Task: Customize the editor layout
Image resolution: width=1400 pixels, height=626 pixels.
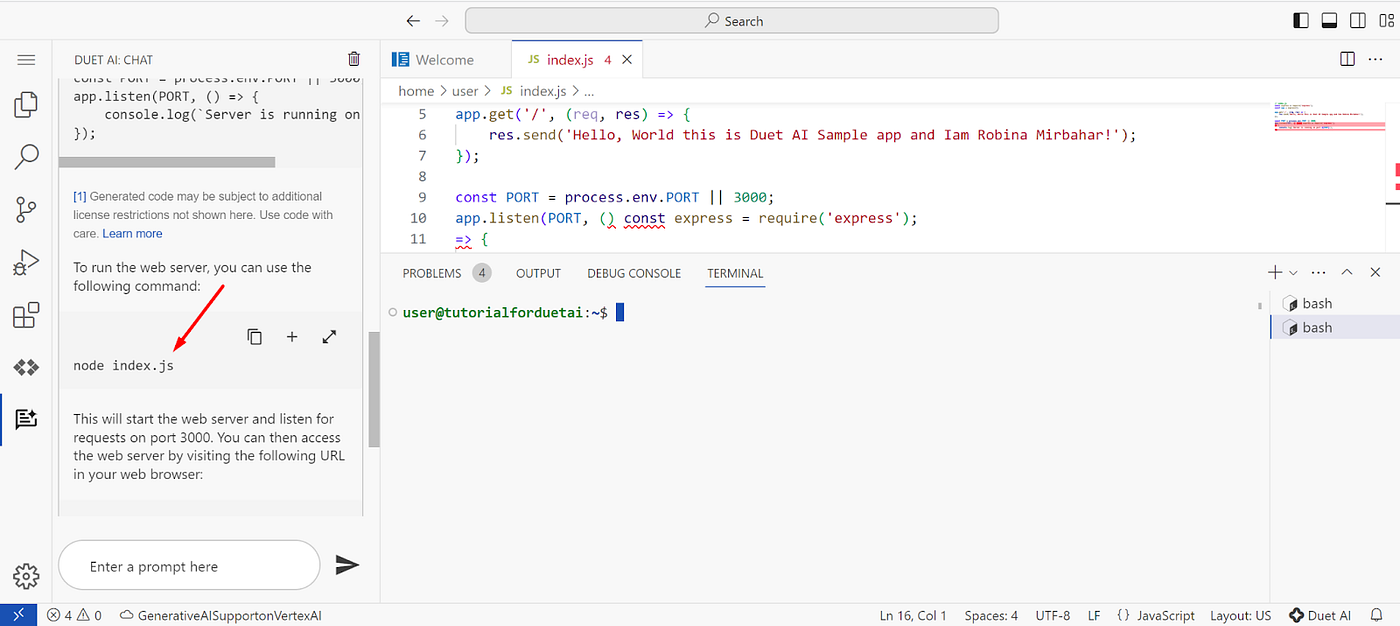Action: tap(1386, 20)
